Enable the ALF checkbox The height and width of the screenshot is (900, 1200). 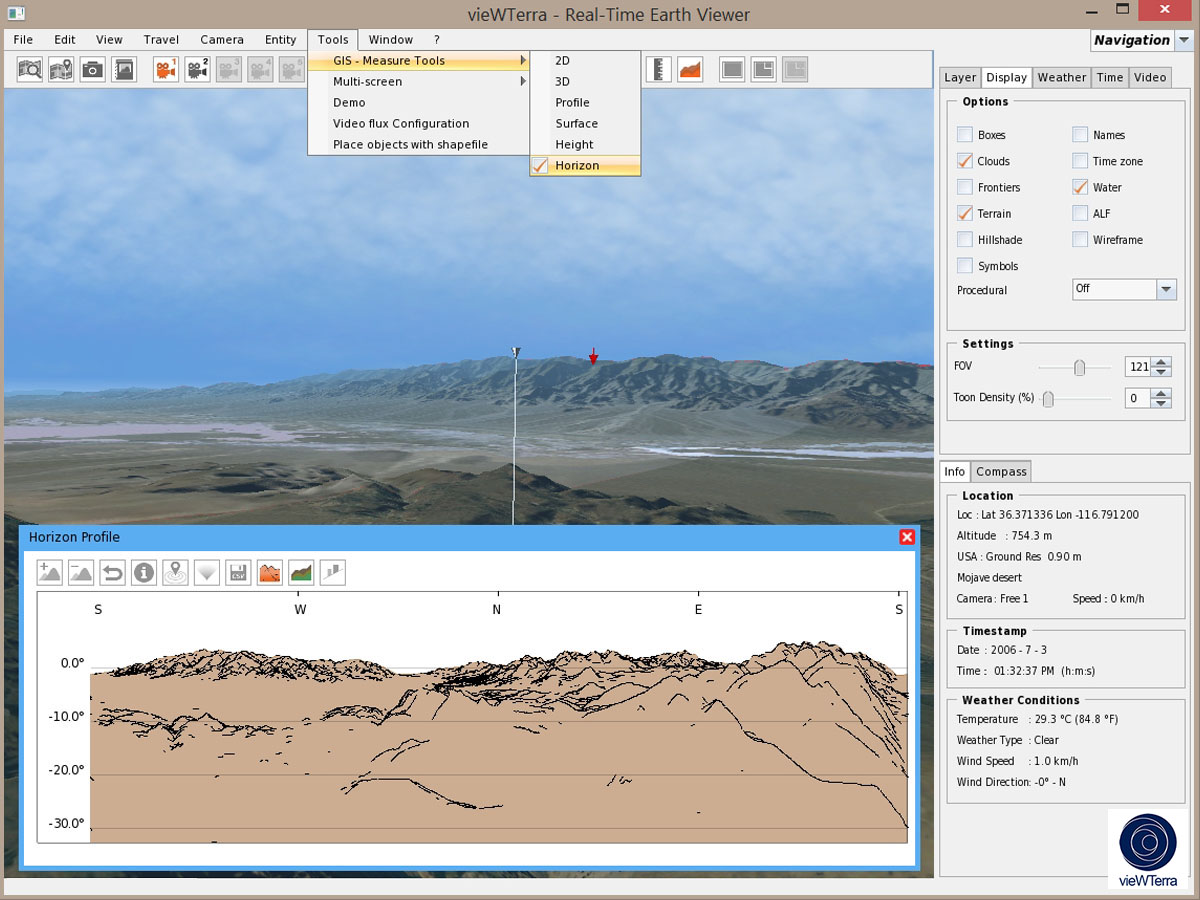[x=1080, y=213]
